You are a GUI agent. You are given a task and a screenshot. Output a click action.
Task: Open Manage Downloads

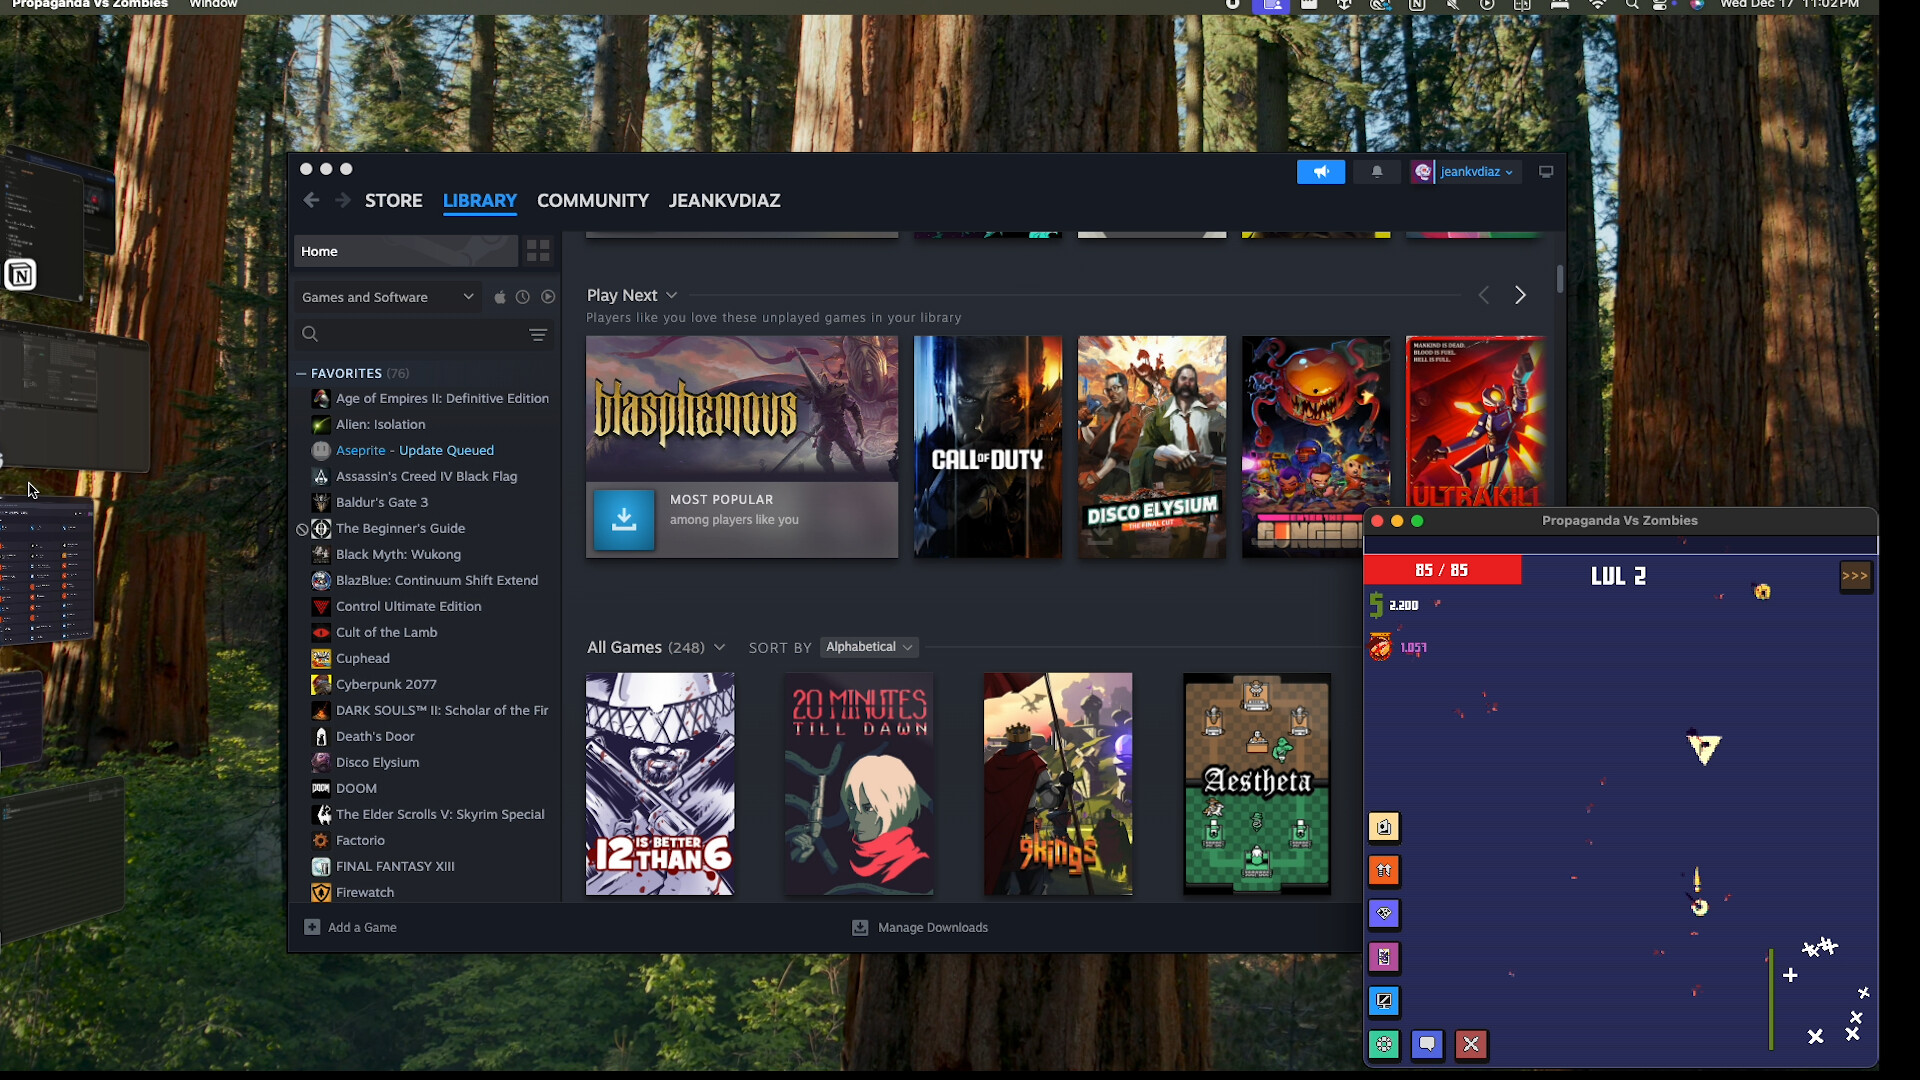coord(932,927)
